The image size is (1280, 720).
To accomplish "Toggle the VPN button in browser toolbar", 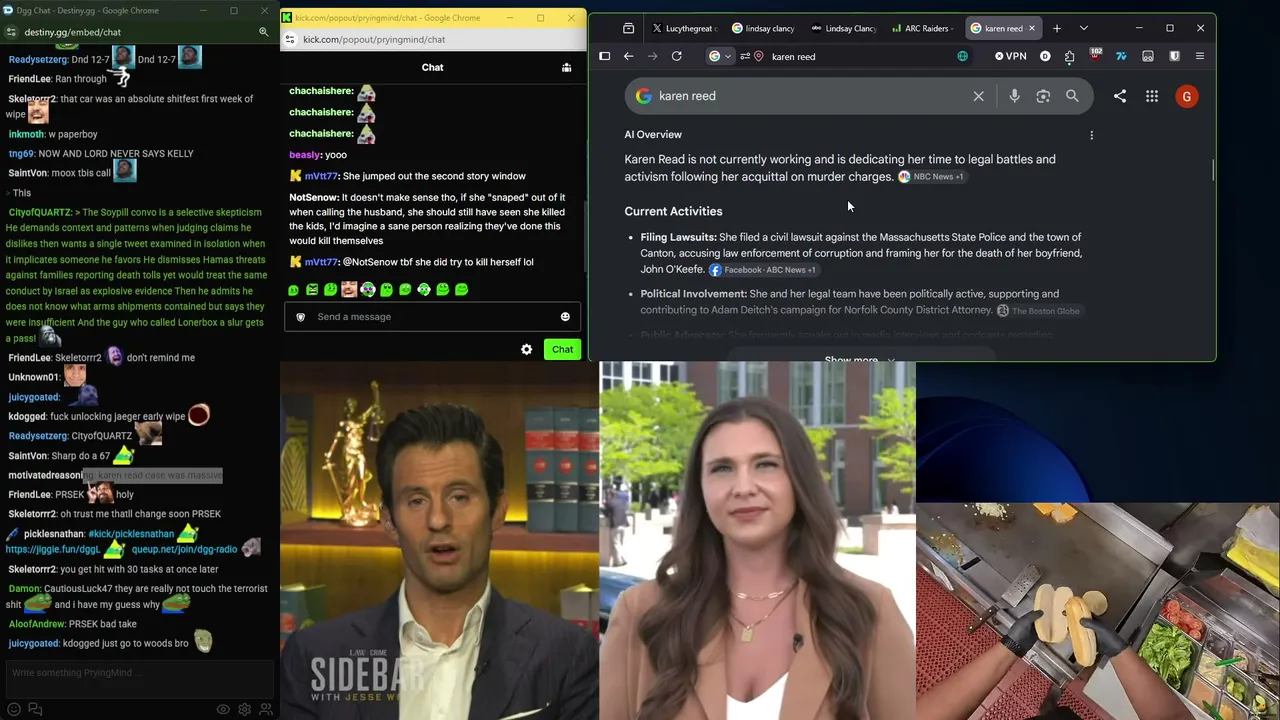I will click(x=1011, y=56).
